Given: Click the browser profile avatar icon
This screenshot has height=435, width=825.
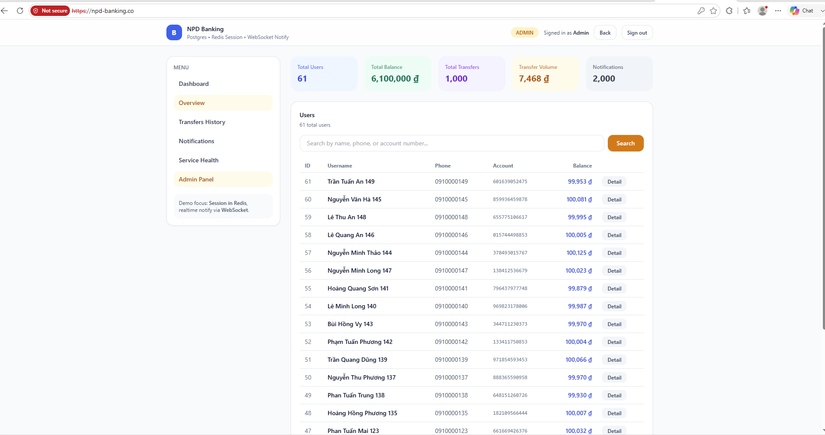Looking at the screenshot, I should [762, 11].
